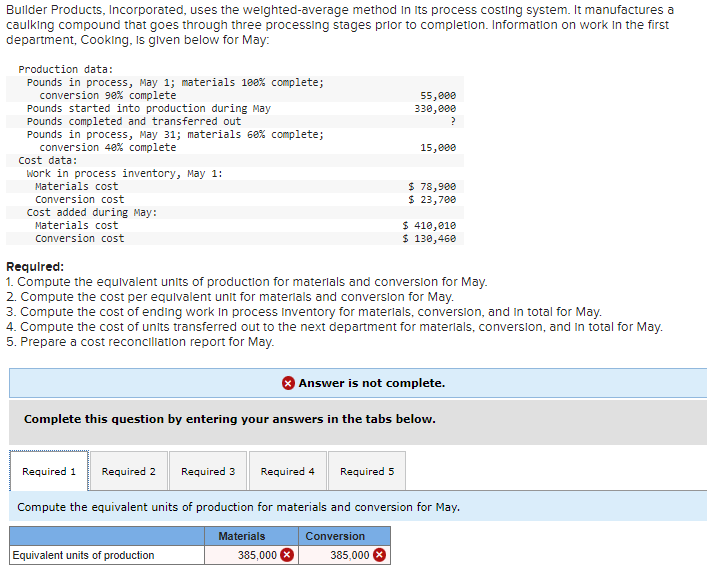Click the Materials column header

[x=251, y=536]
